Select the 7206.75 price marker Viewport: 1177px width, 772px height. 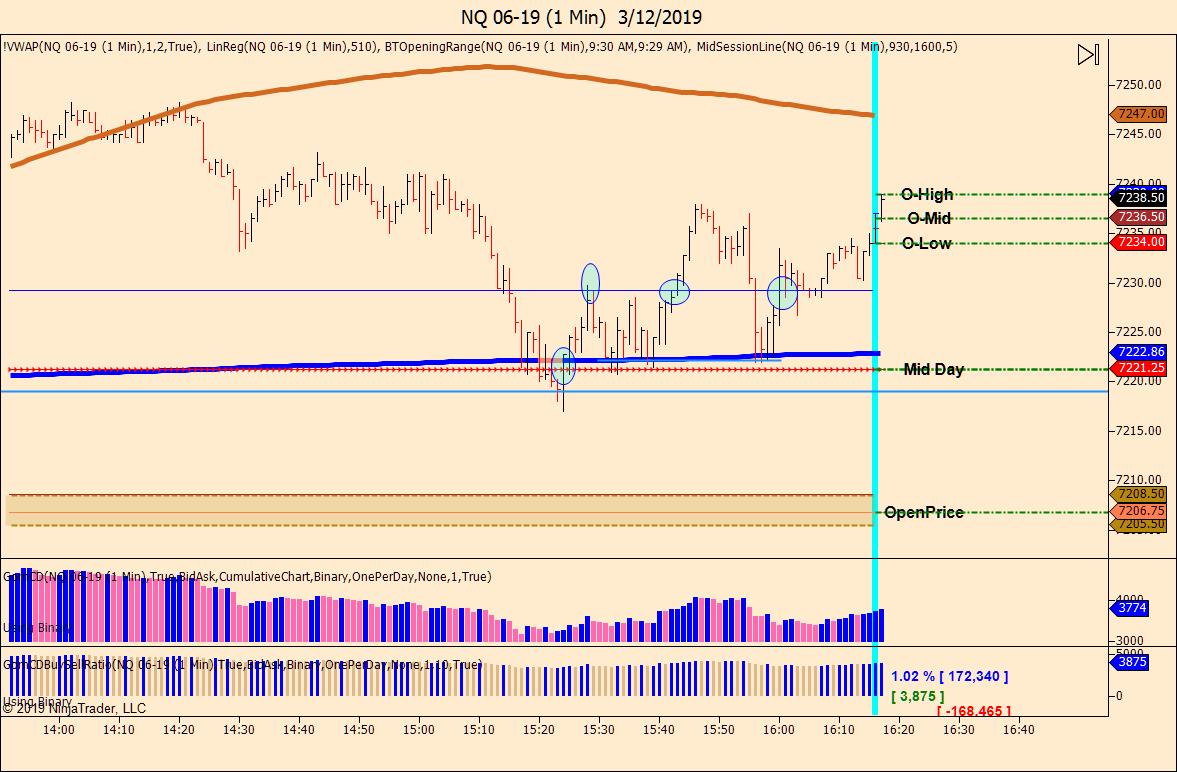point(1138,510)
